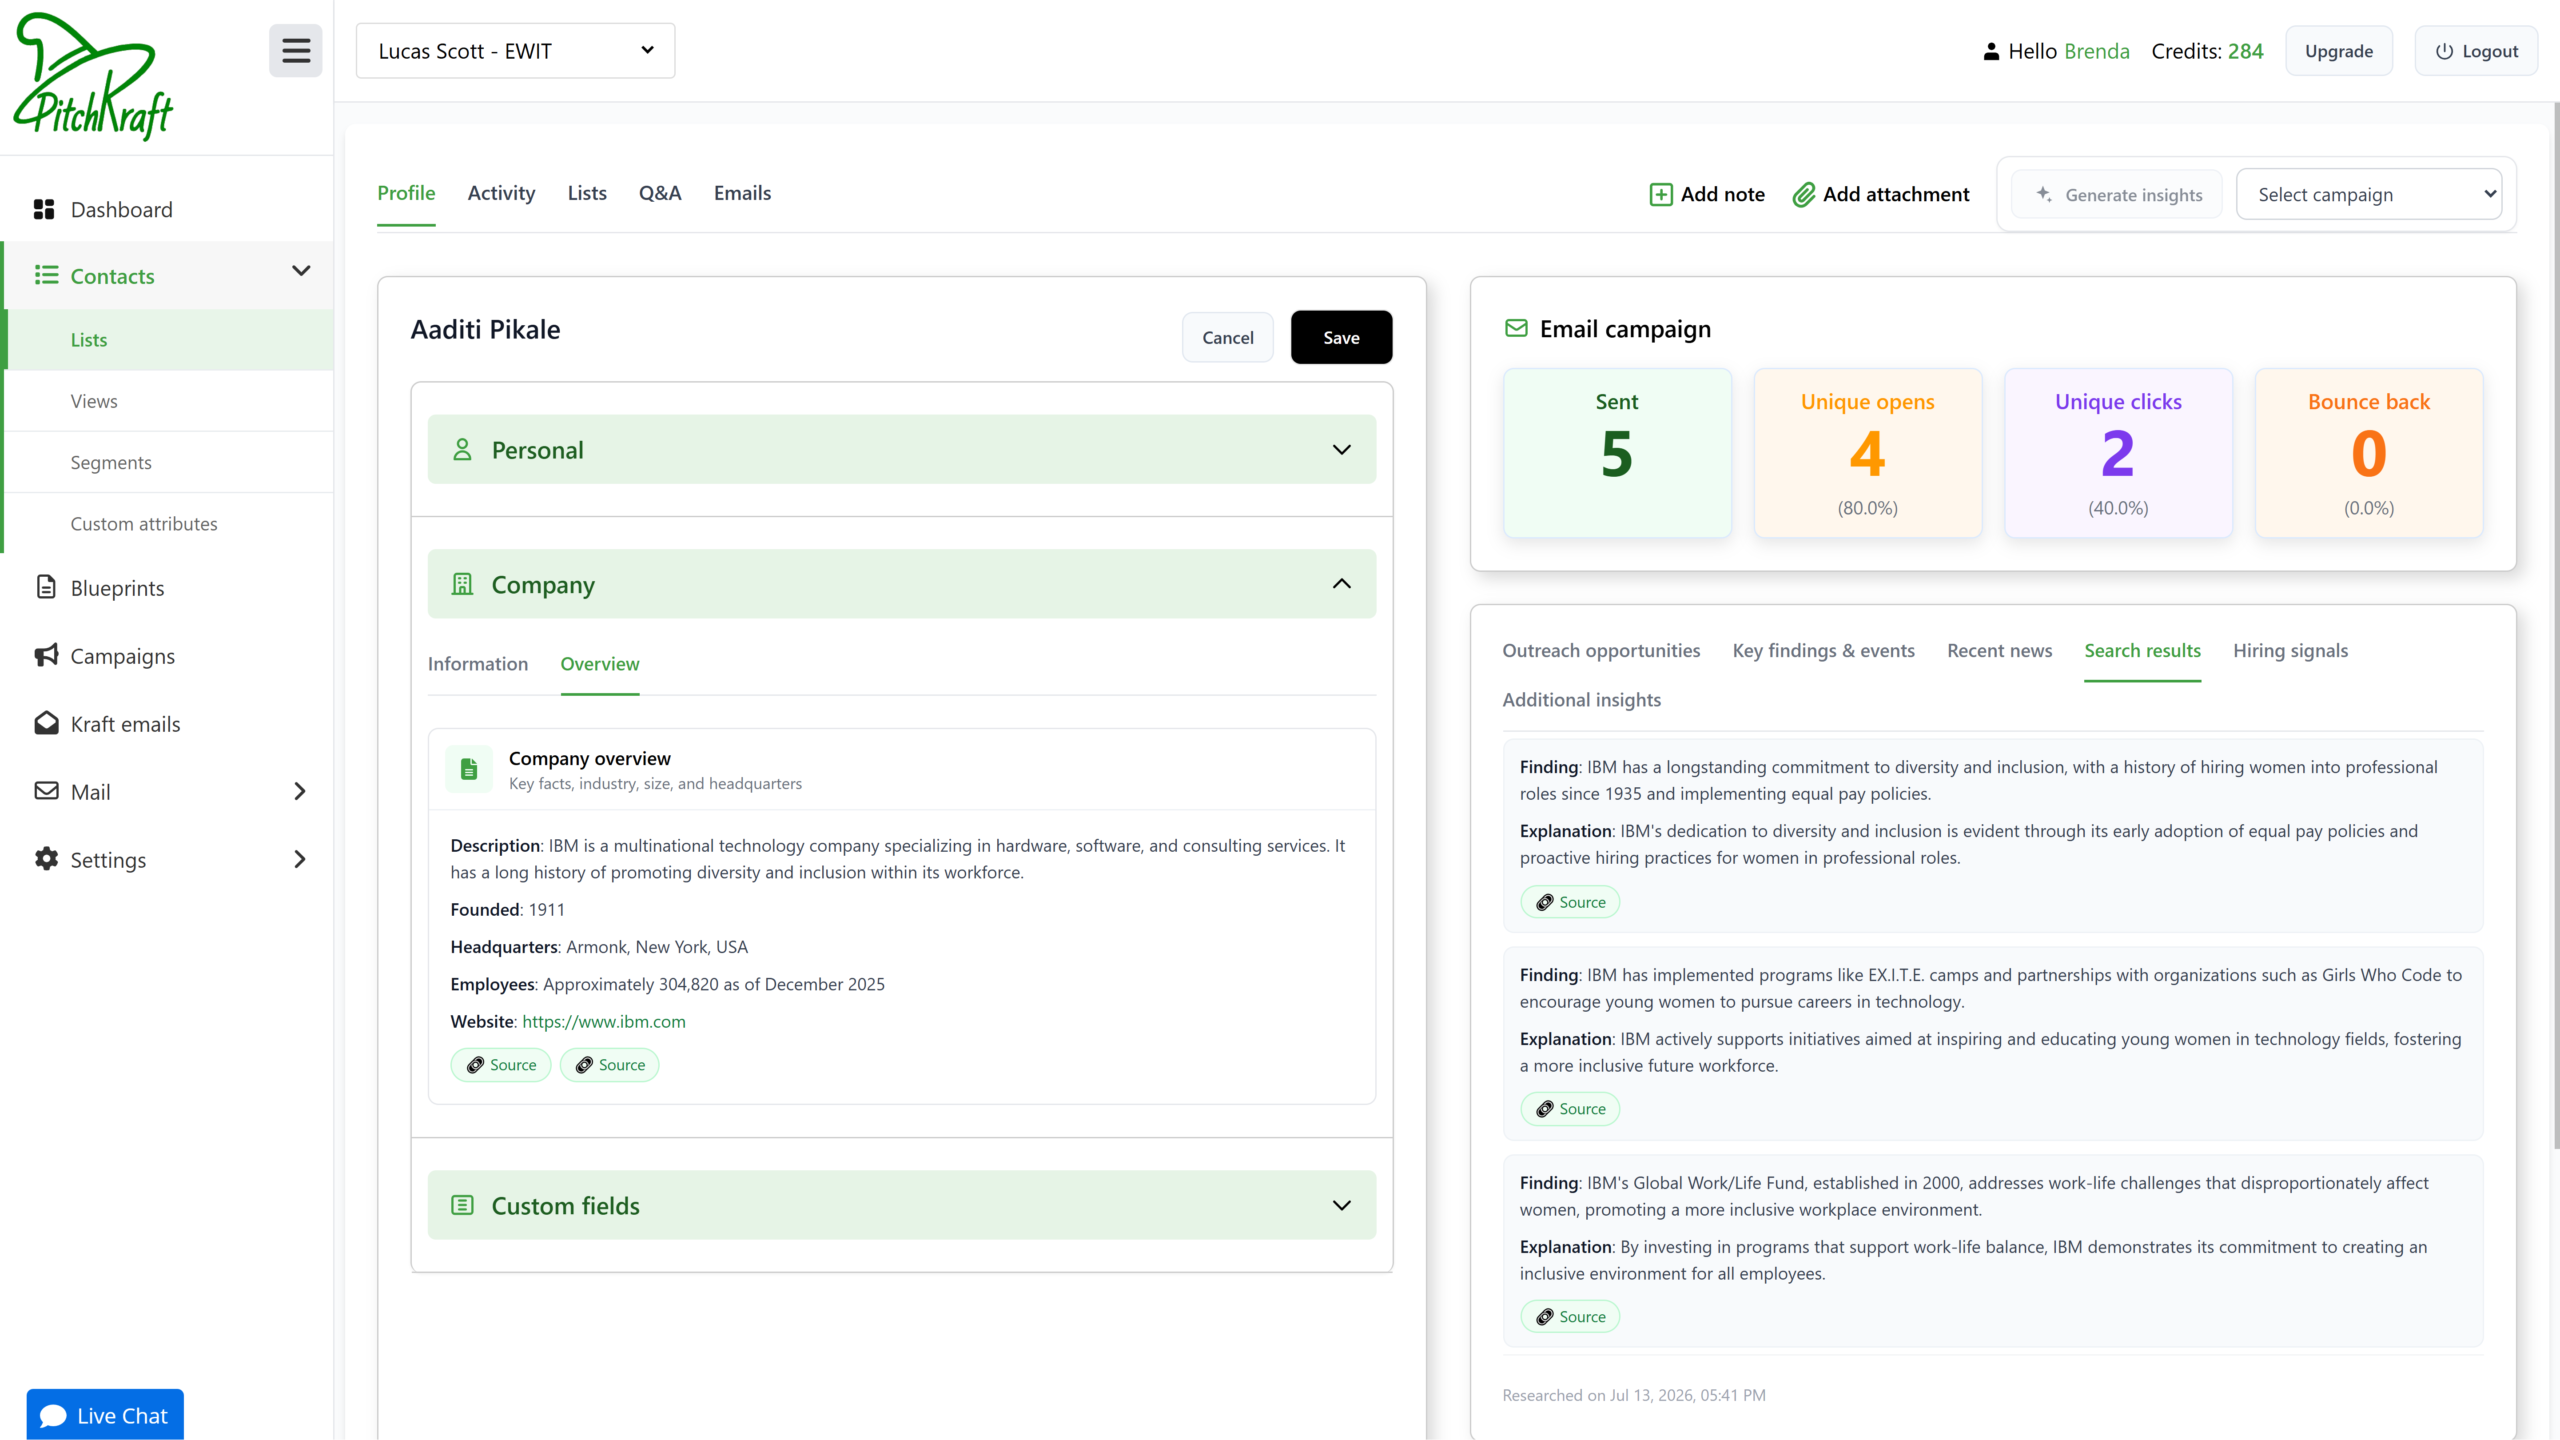The width and height of the screenshot is (2560, 1440).
Task: Click the Credits: 284 count
Action: pos(2207,51)
